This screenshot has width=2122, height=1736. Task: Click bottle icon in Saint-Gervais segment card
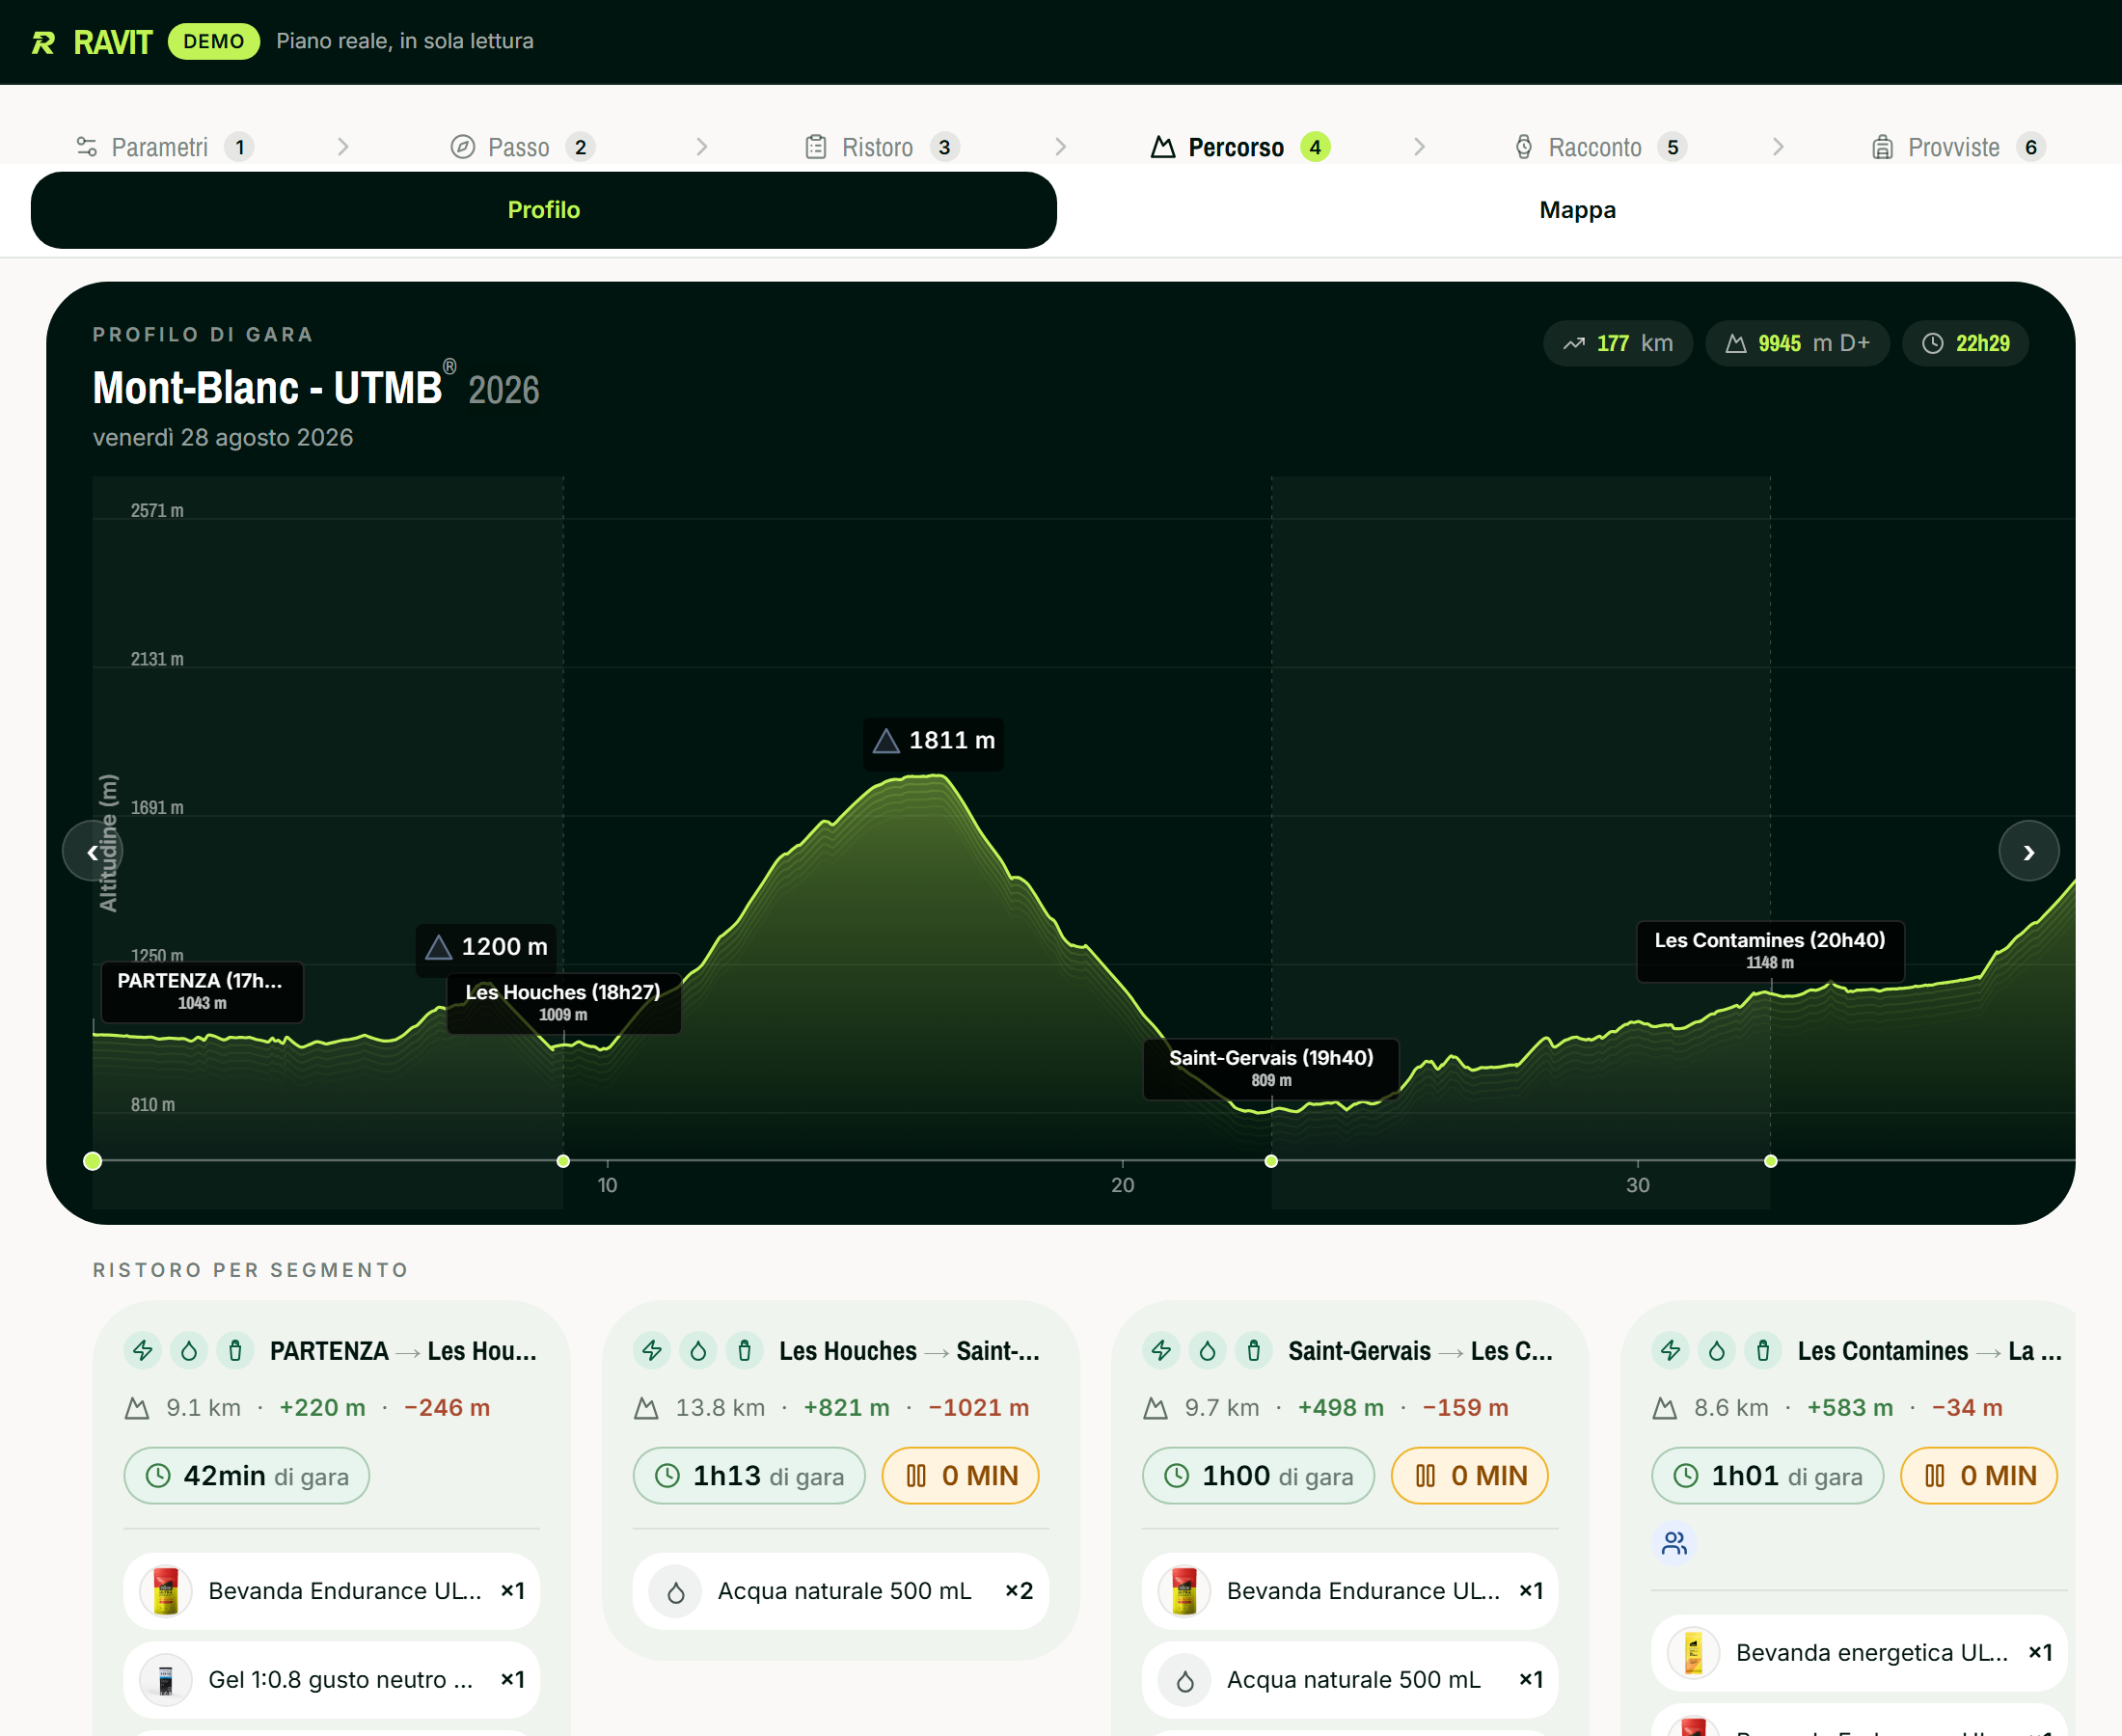tap(1253, 1351)
